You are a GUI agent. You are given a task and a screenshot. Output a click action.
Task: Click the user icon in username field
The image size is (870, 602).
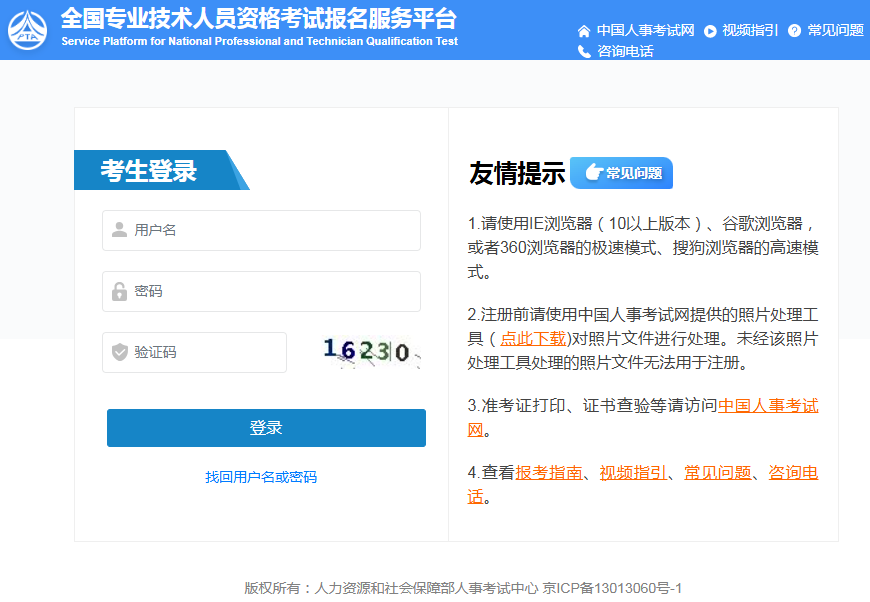[119, 230]
